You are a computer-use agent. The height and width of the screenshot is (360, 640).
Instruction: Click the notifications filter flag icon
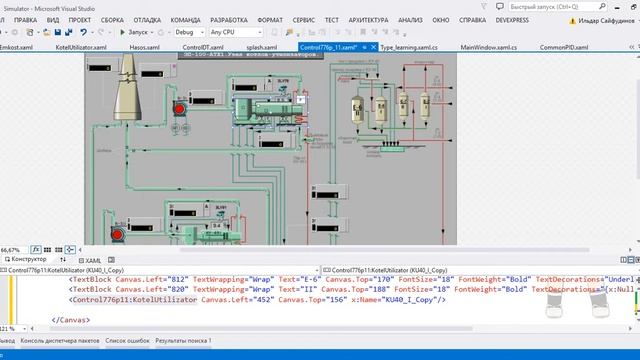484,6
